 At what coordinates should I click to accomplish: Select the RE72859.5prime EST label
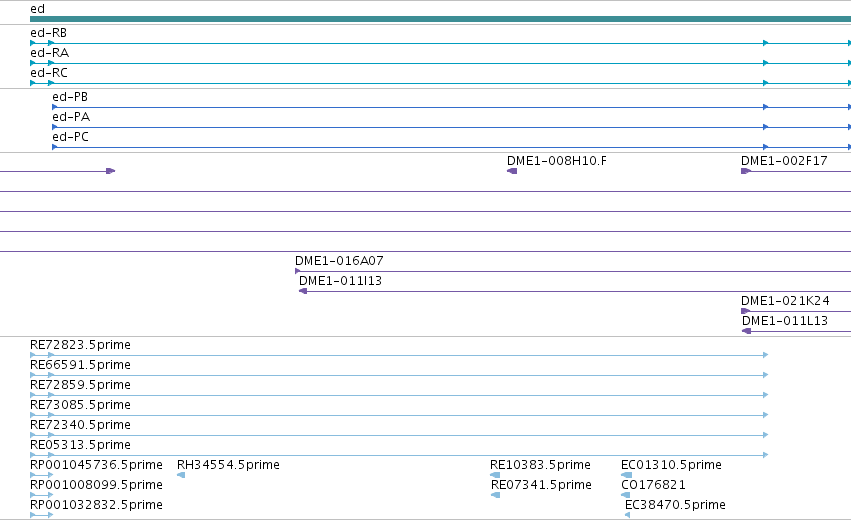point(80,385)
